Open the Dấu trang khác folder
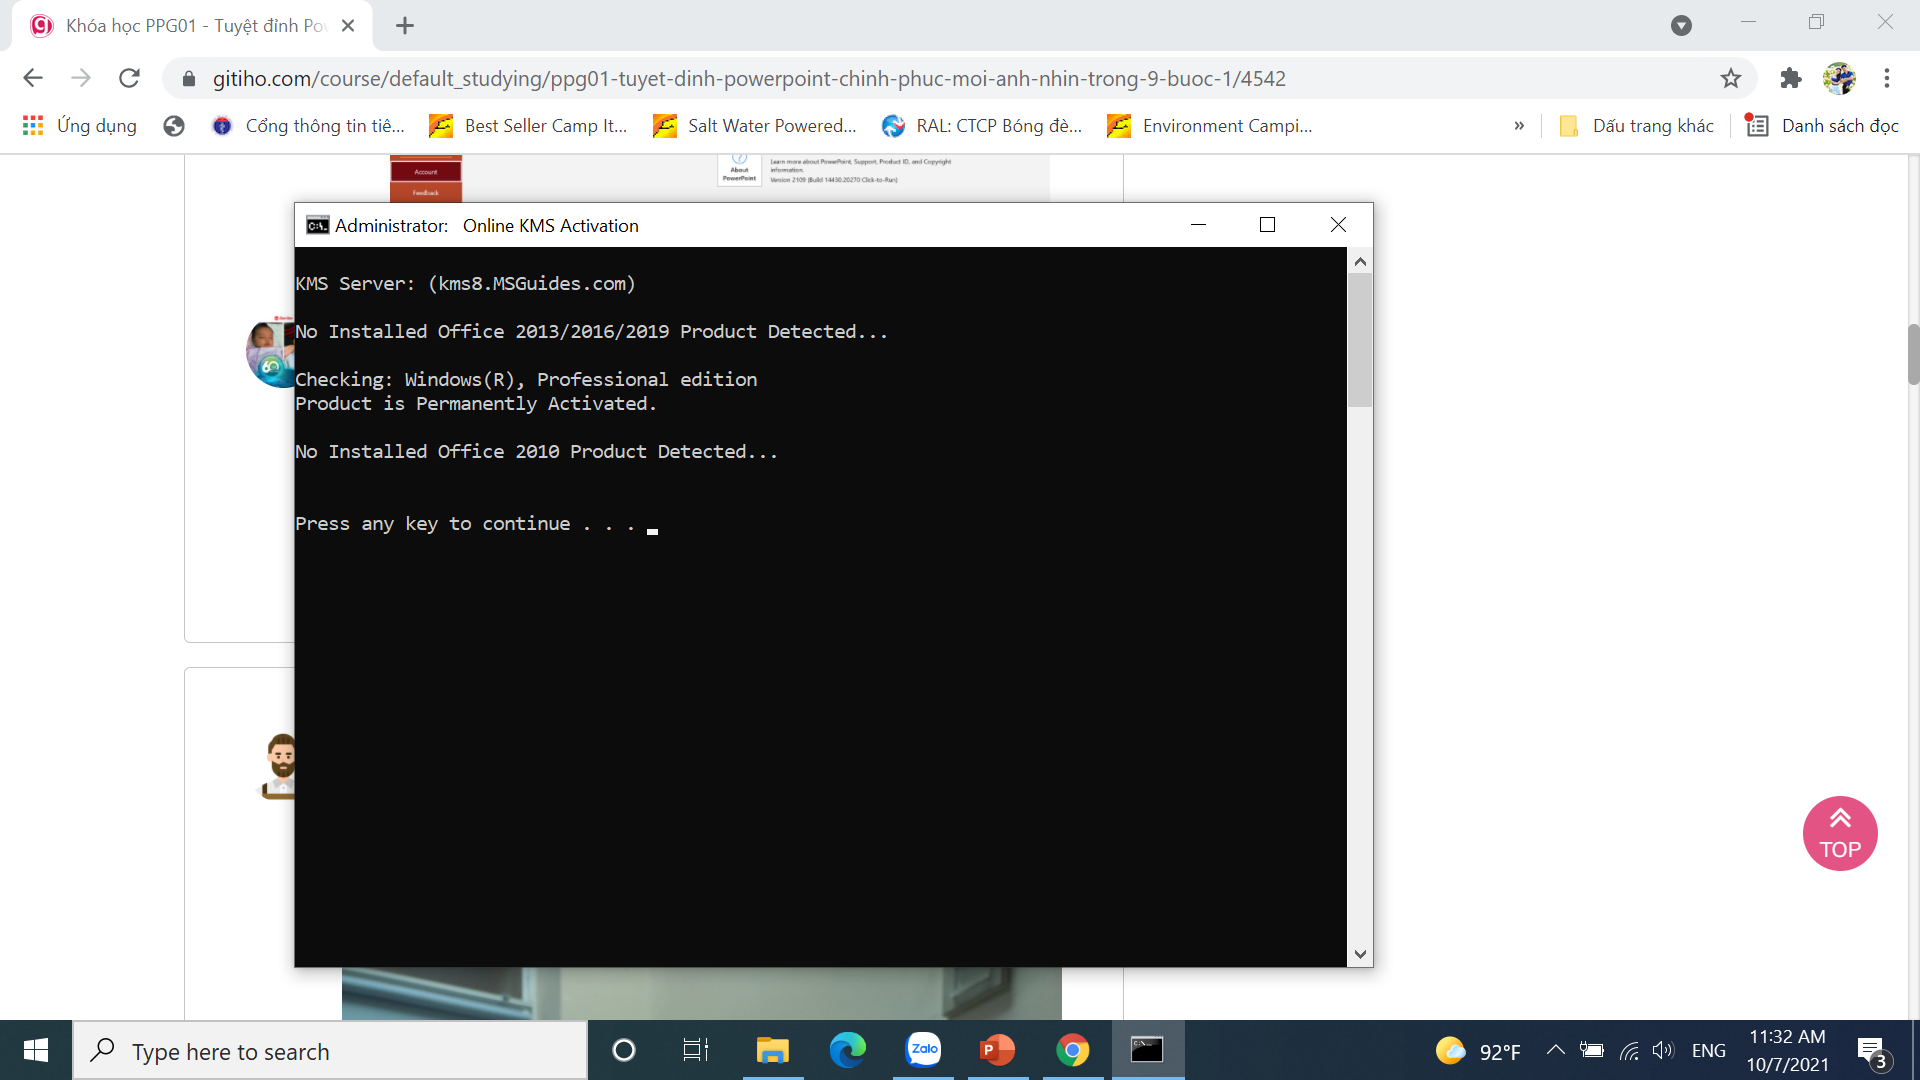Image resolution: width=1920 pixels, height=1080 pixels. 1636,125
